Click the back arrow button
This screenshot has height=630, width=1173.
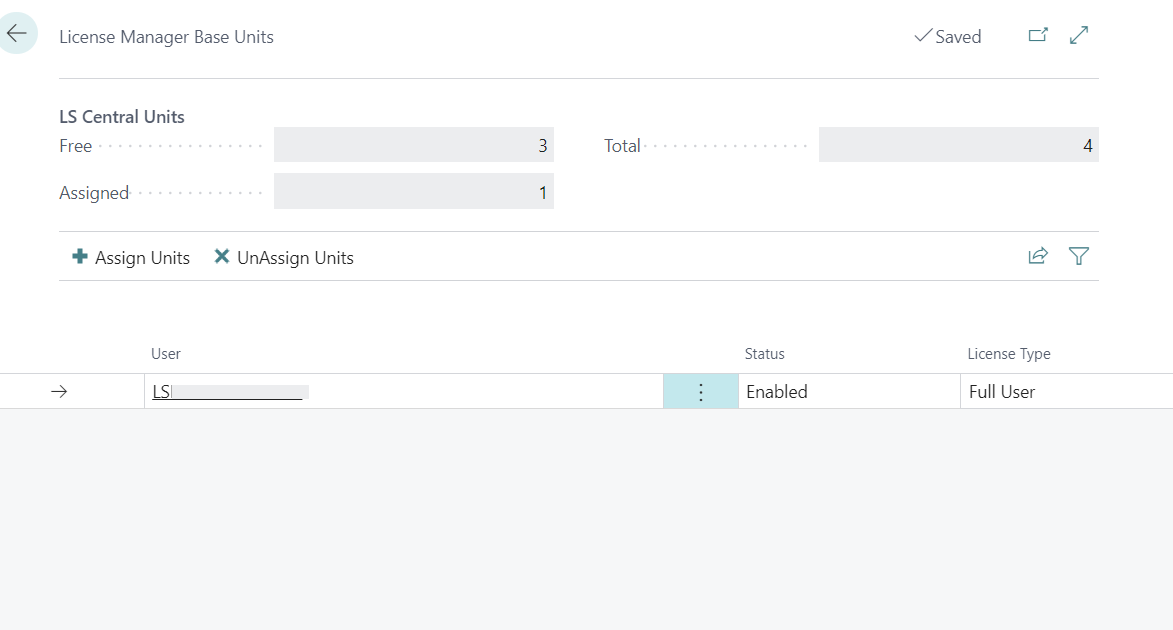pos(17,34)
